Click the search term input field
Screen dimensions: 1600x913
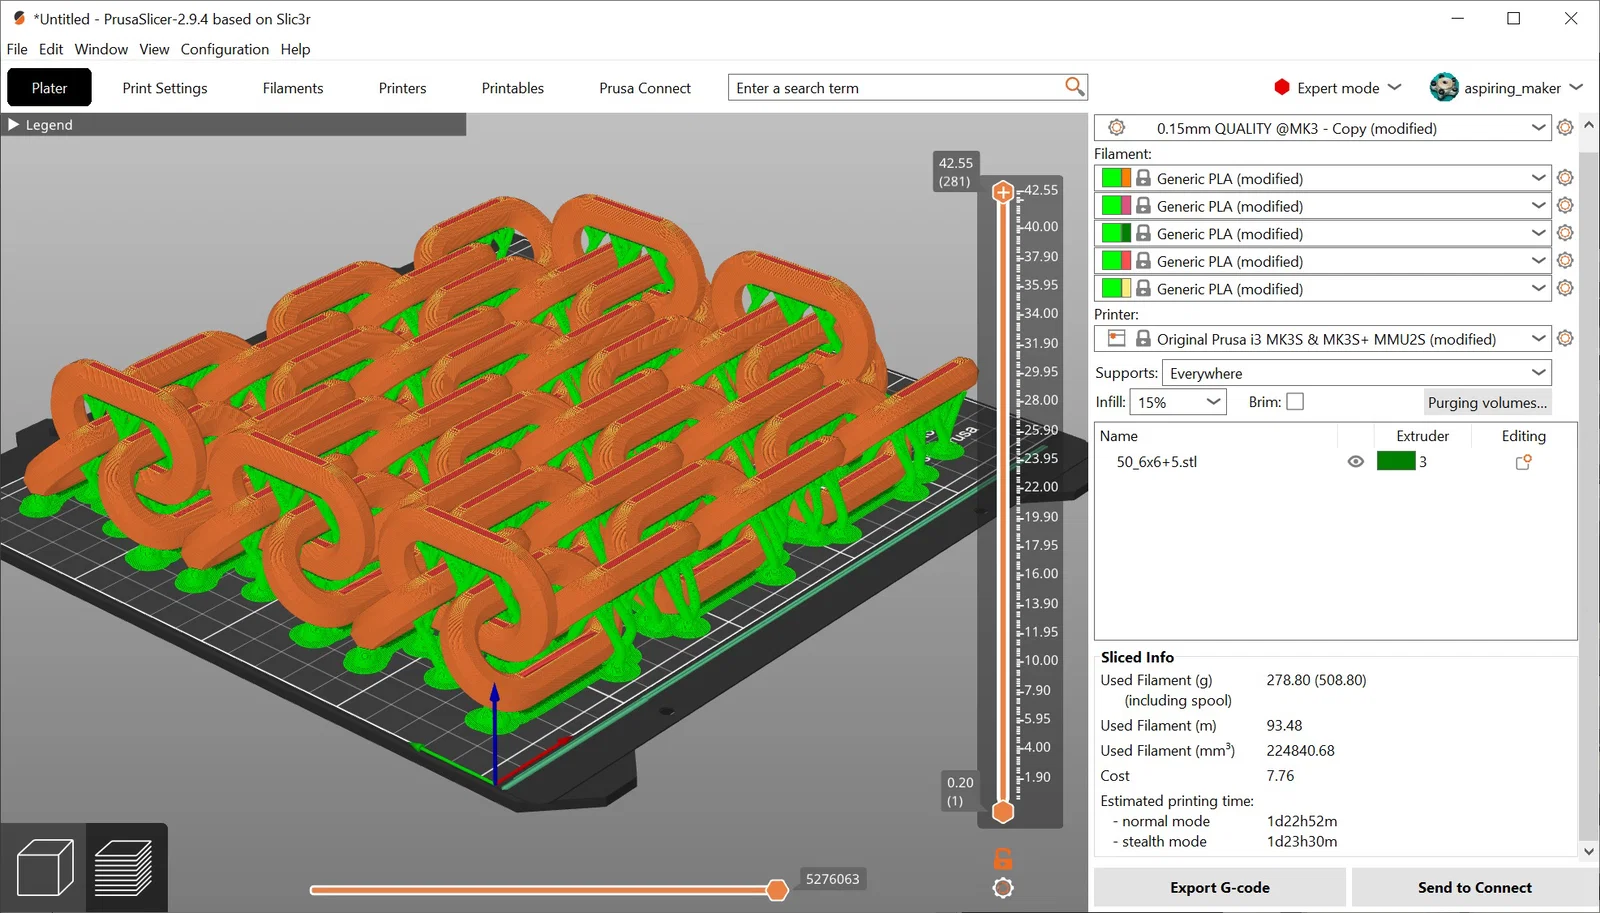(x=898, y=87)
